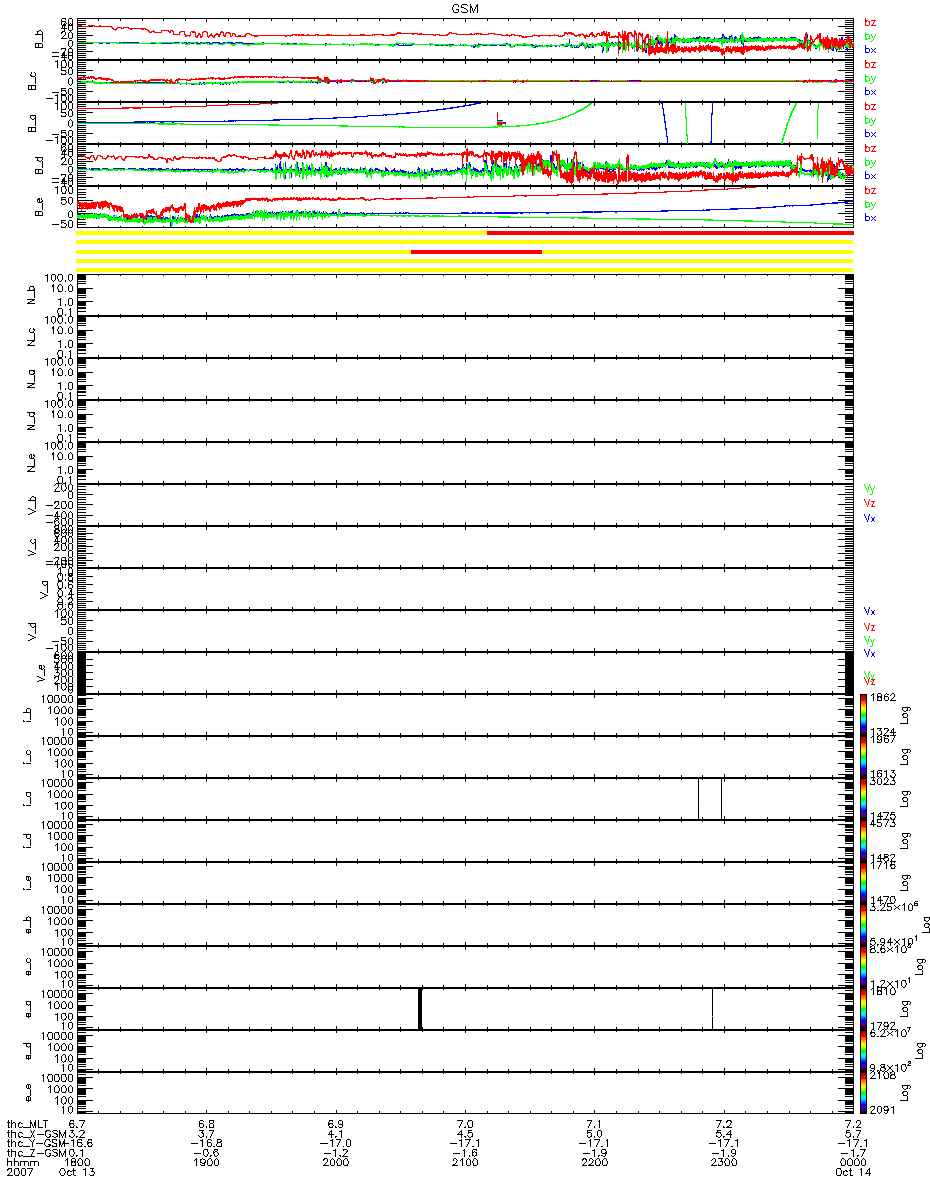Select the B_b panel axis label

[37, 38]
